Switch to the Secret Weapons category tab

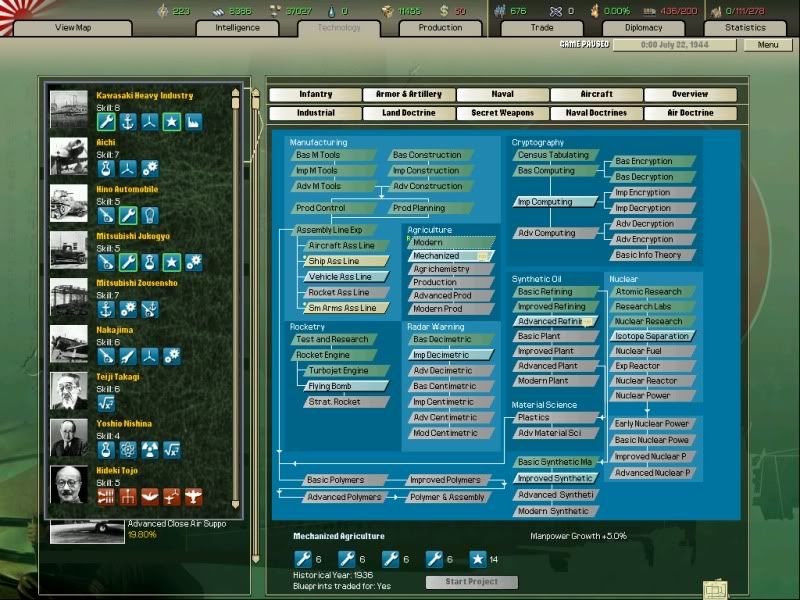[502, 113]
